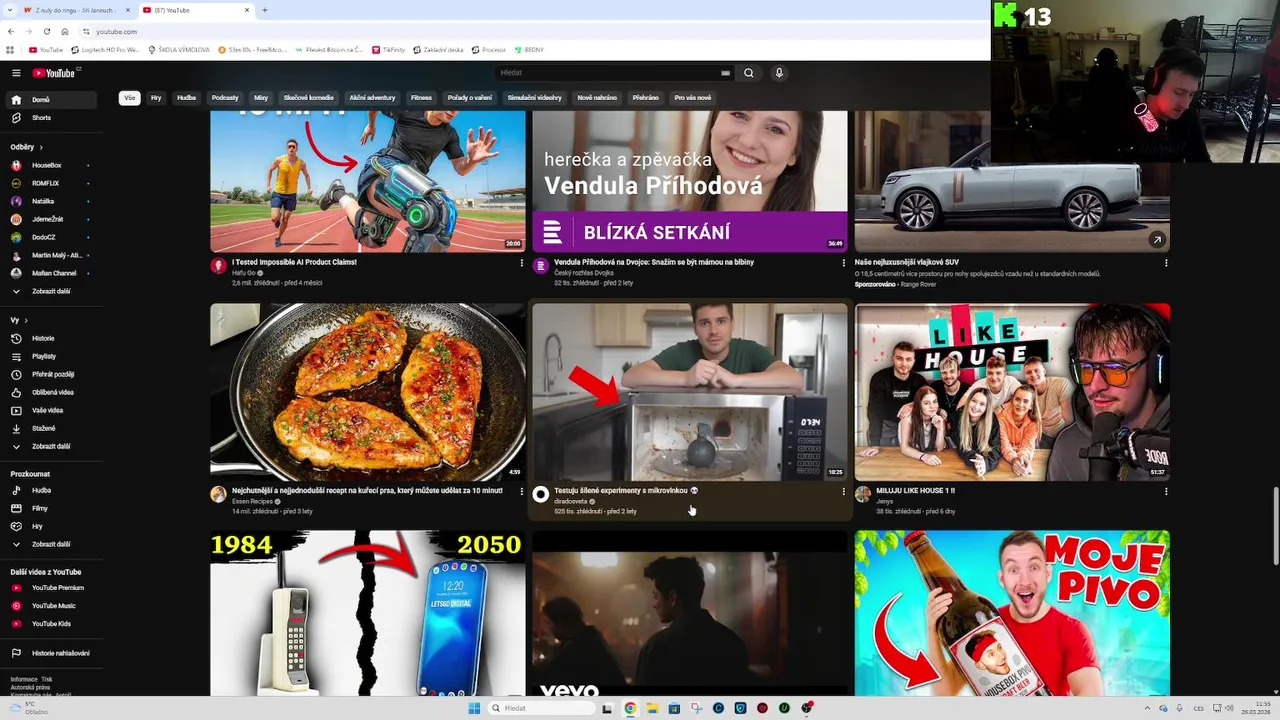
Task: Open a new browser tab
Action: point(264,10)
